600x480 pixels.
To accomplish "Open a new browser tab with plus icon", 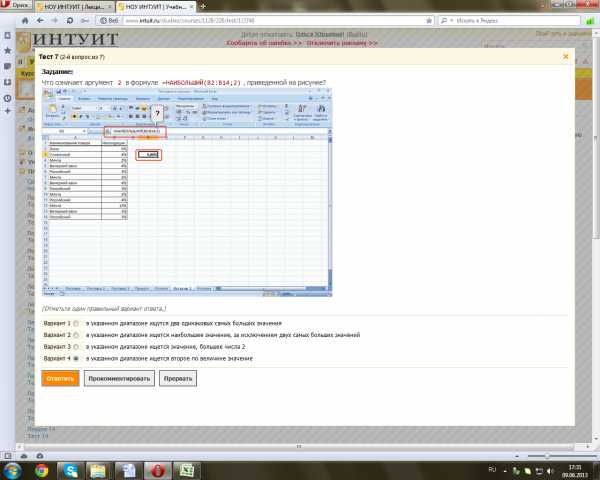I will pos(203,6).
